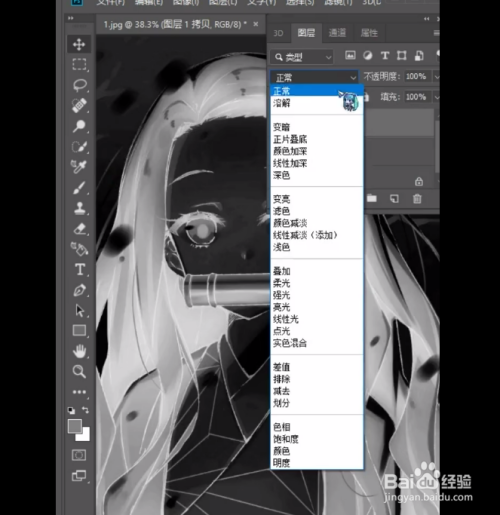500x515 pixels.
Task: Create a new group folder
Action: (x=372, y=199)
